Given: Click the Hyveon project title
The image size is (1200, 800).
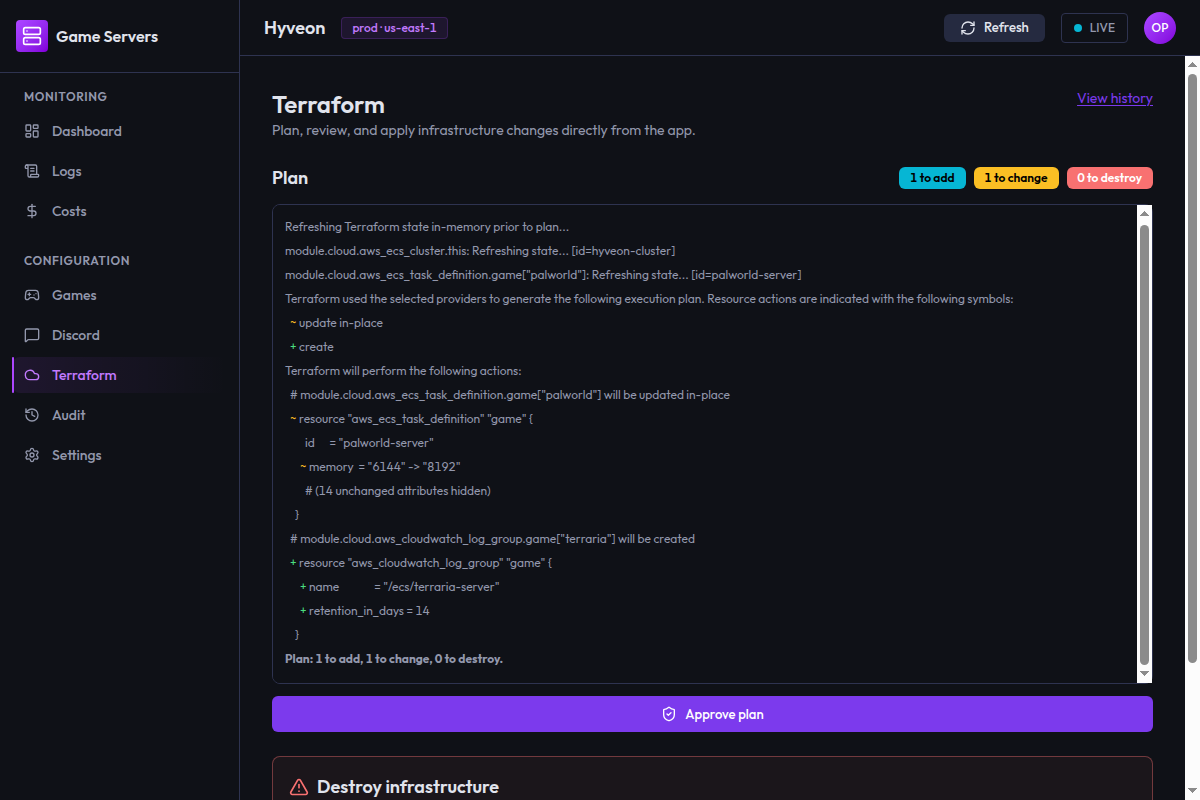Looking at the screenshot, I should click(x=294, y=28).
